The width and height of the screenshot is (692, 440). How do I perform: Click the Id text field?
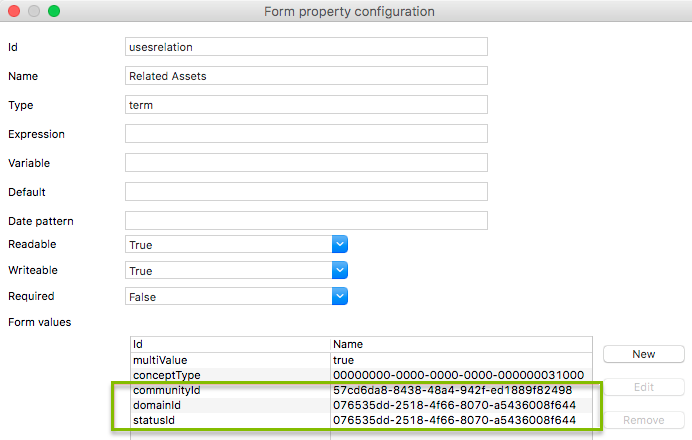pos(305,47)
